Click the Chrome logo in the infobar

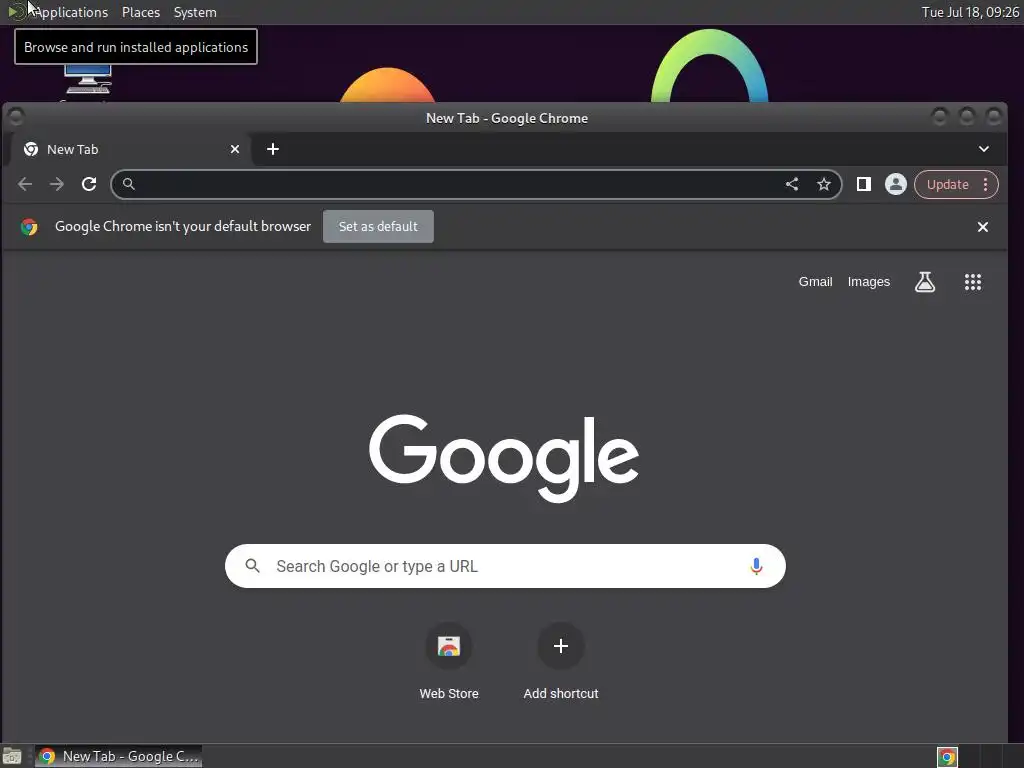tap(29, 227)
